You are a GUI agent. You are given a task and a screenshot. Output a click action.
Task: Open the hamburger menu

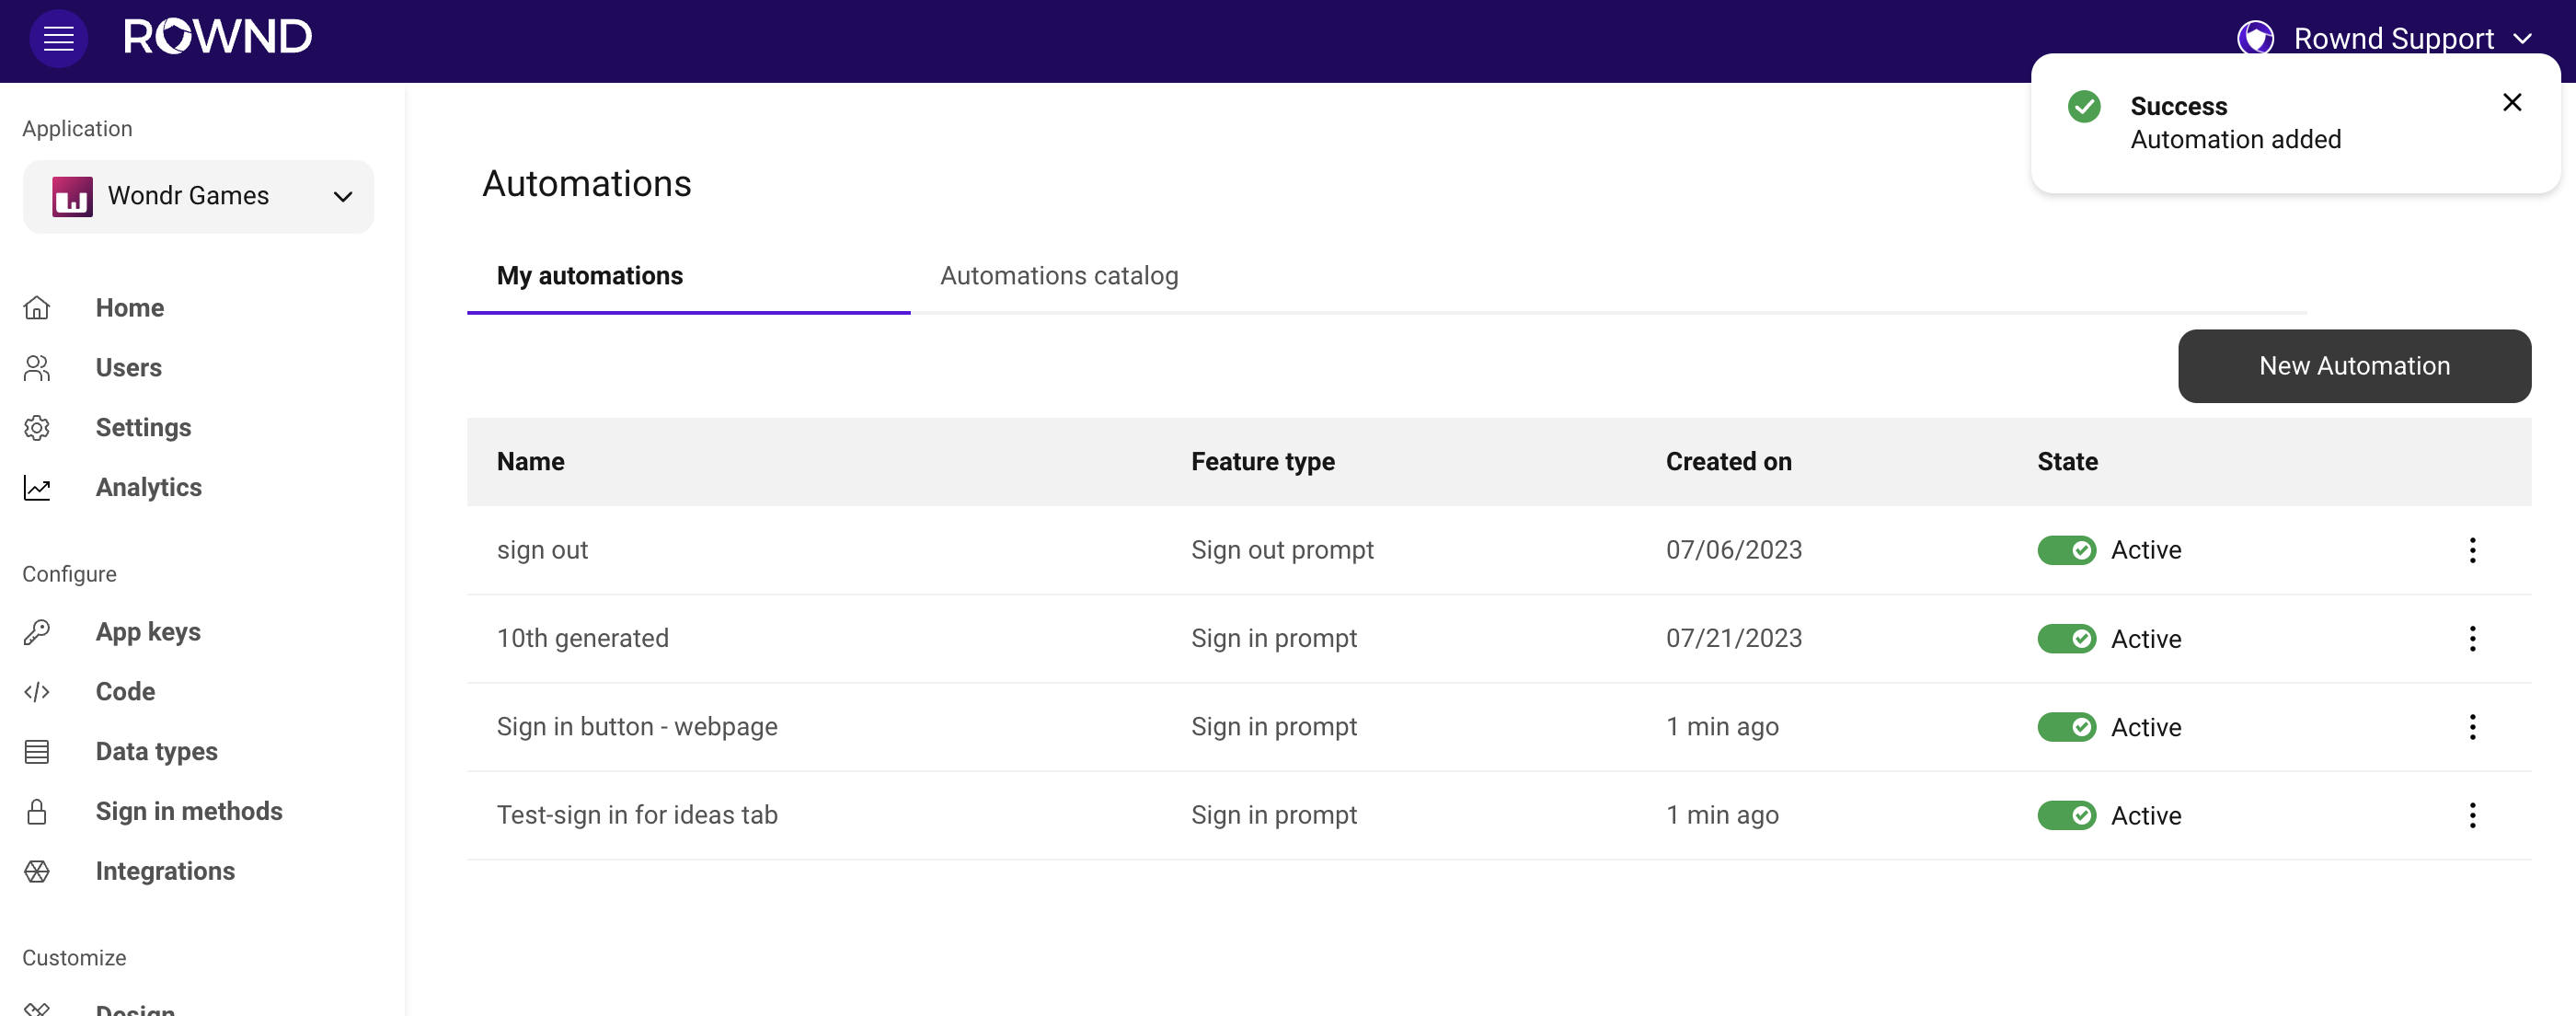[x=57, y=38]
